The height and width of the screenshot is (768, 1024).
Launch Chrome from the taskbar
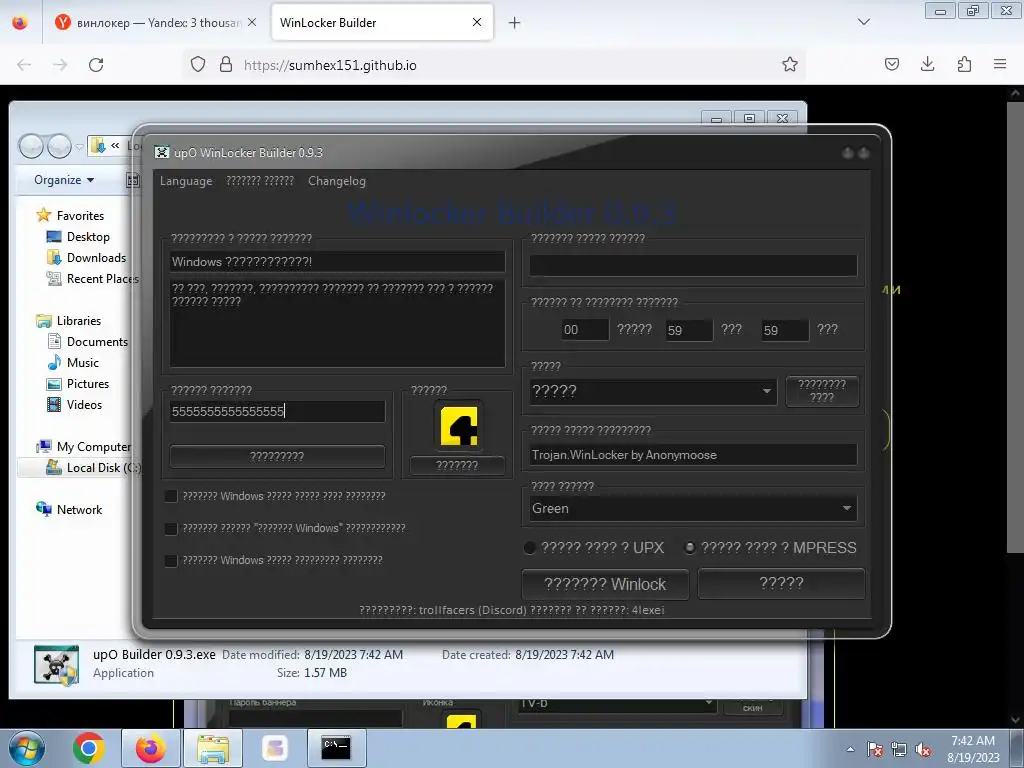coord(89,748)
